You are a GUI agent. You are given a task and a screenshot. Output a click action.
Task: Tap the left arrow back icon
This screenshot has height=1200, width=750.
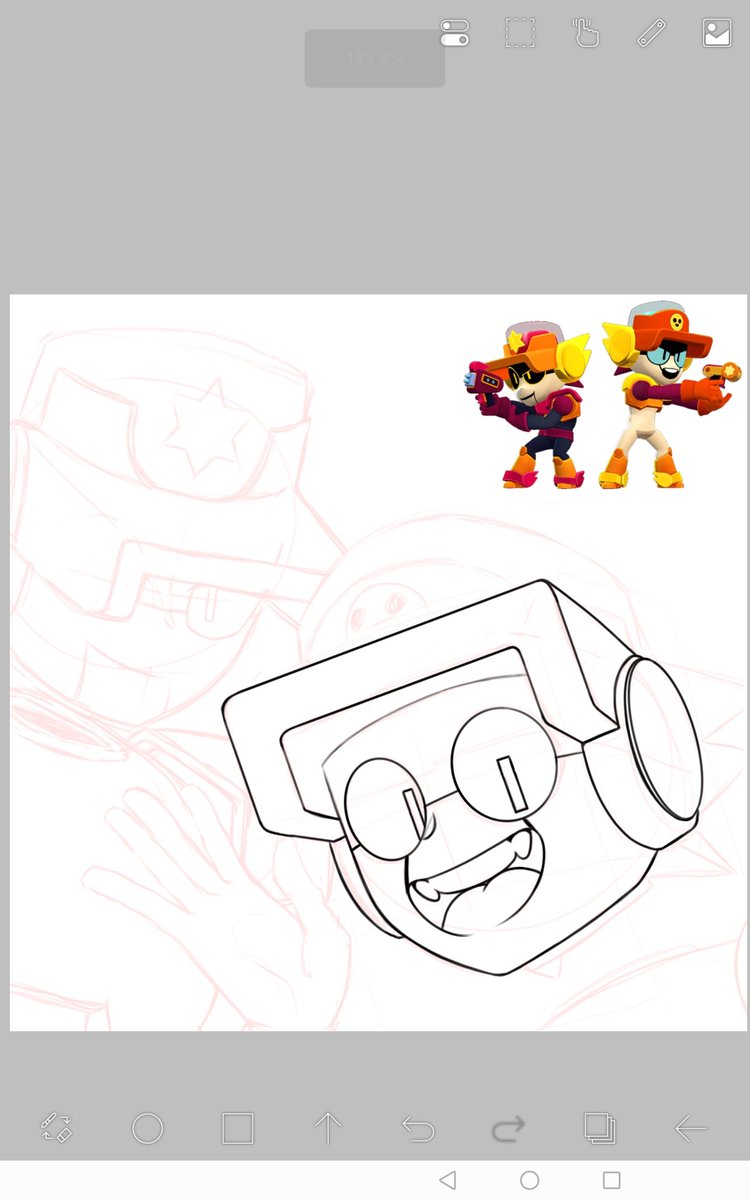(x=690, y=1129)
